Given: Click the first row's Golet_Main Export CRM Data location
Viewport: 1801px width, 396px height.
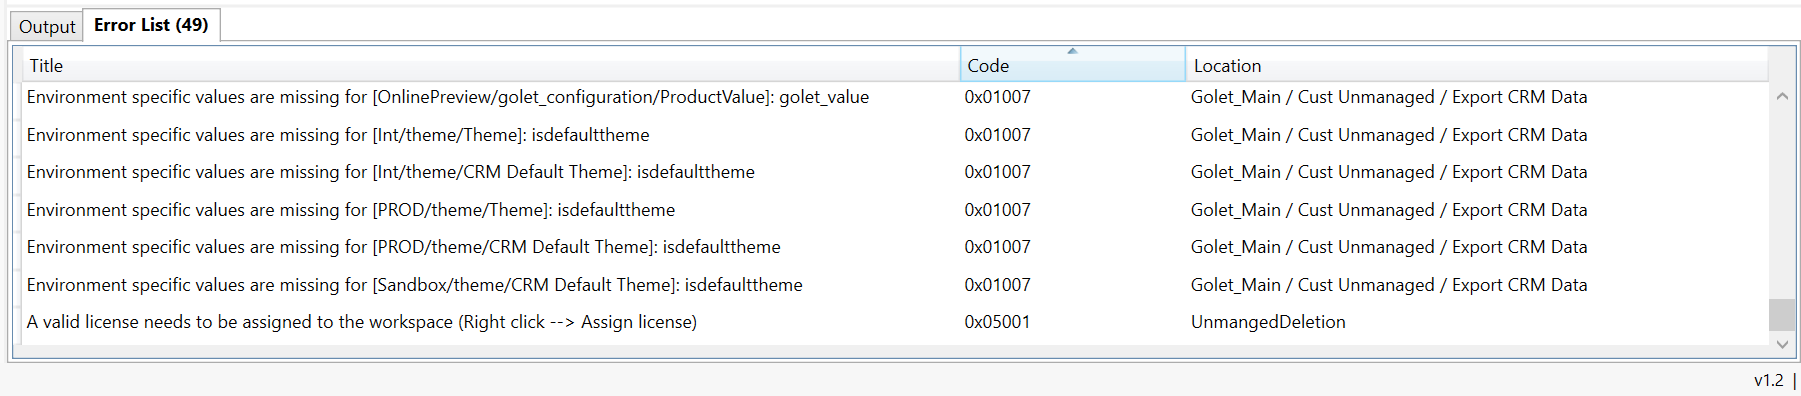Looking at the screenshot, I should tap(1389, 97).
